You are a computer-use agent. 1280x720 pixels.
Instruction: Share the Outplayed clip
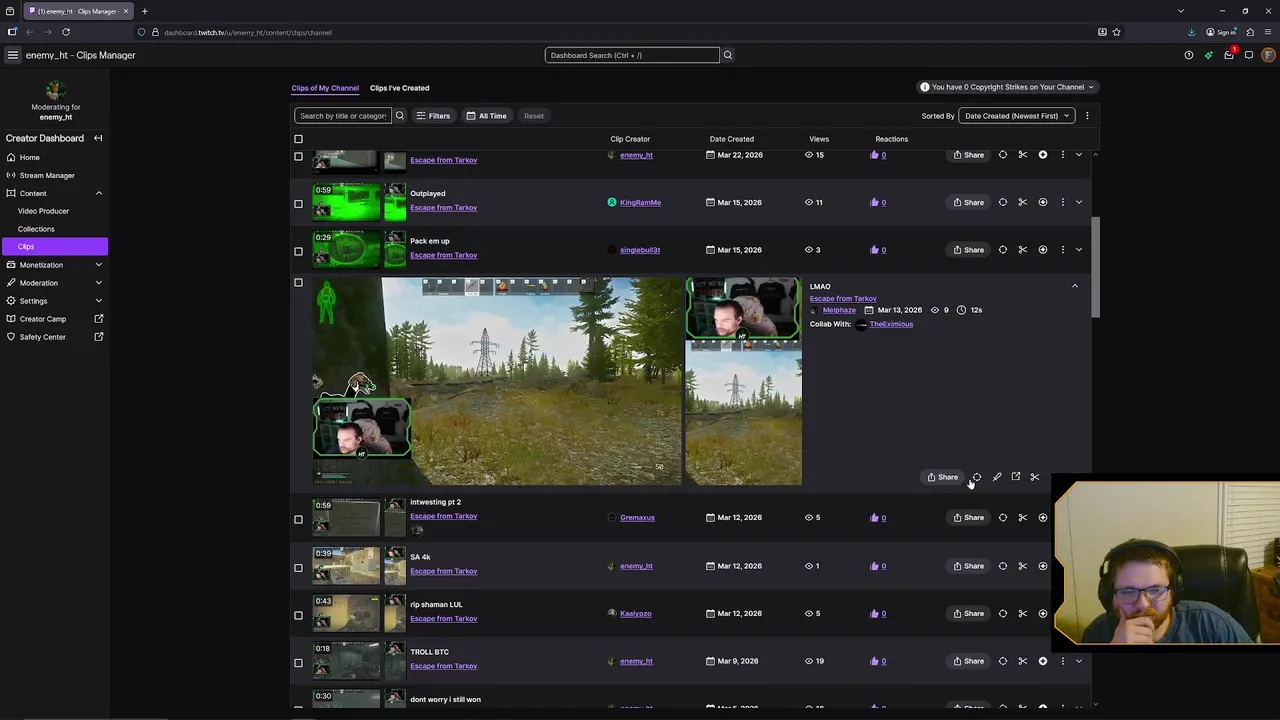[x=968, y=202]
